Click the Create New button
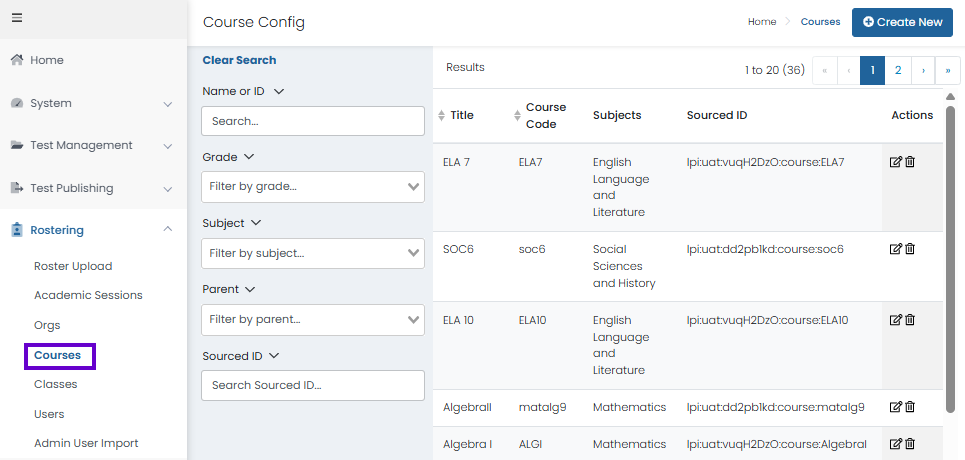965x460 pixels. pos(902,22)
